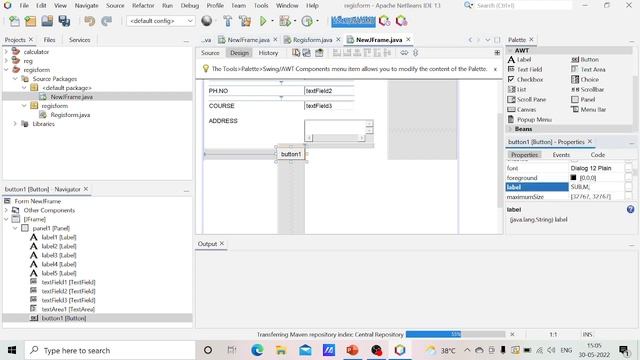Click the Debug Project toolbar icon

[x=285, y=21]
